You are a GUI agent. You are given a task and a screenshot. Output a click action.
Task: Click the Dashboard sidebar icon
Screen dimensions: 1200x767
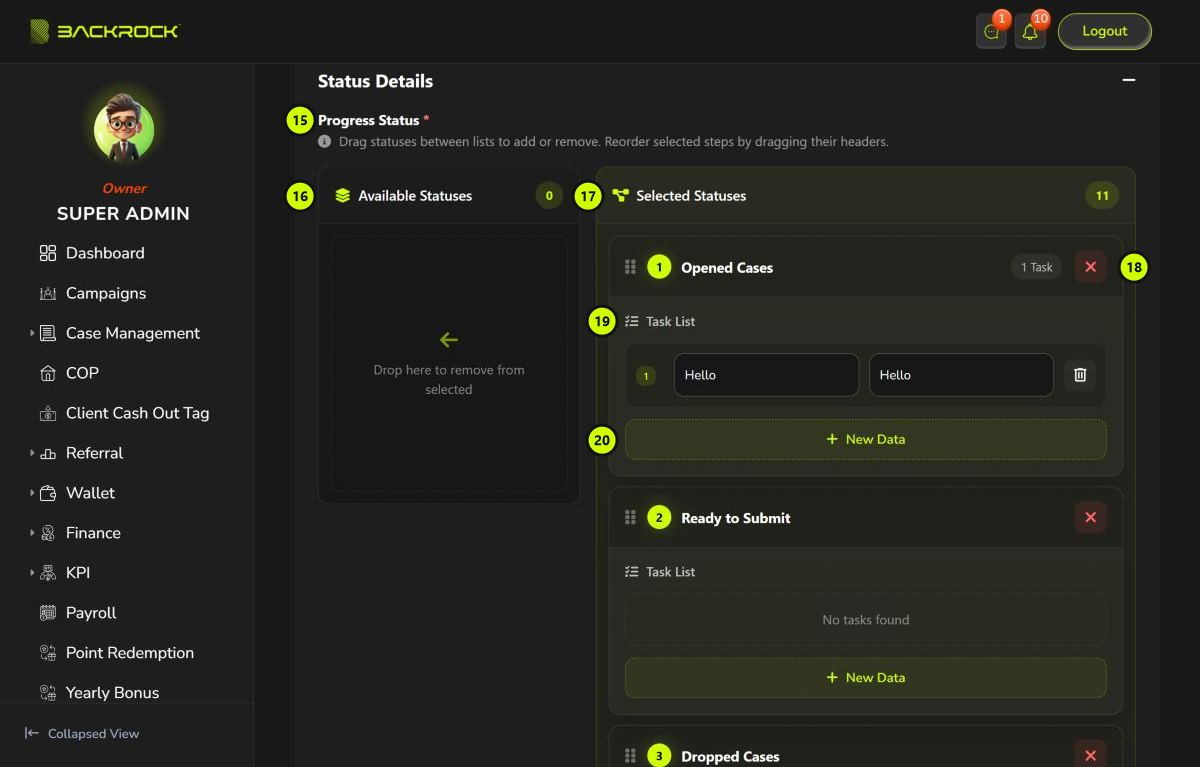coord(48,253)
